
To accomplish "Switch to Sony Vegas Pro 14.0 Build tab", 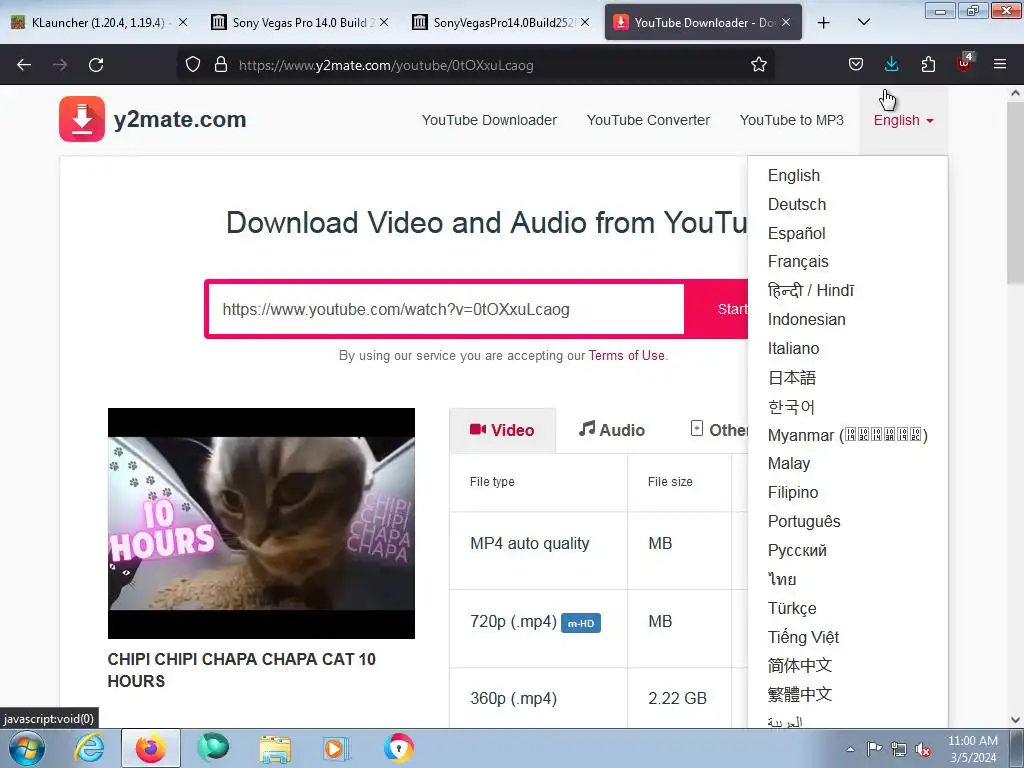I will click(x=299, y=23).
